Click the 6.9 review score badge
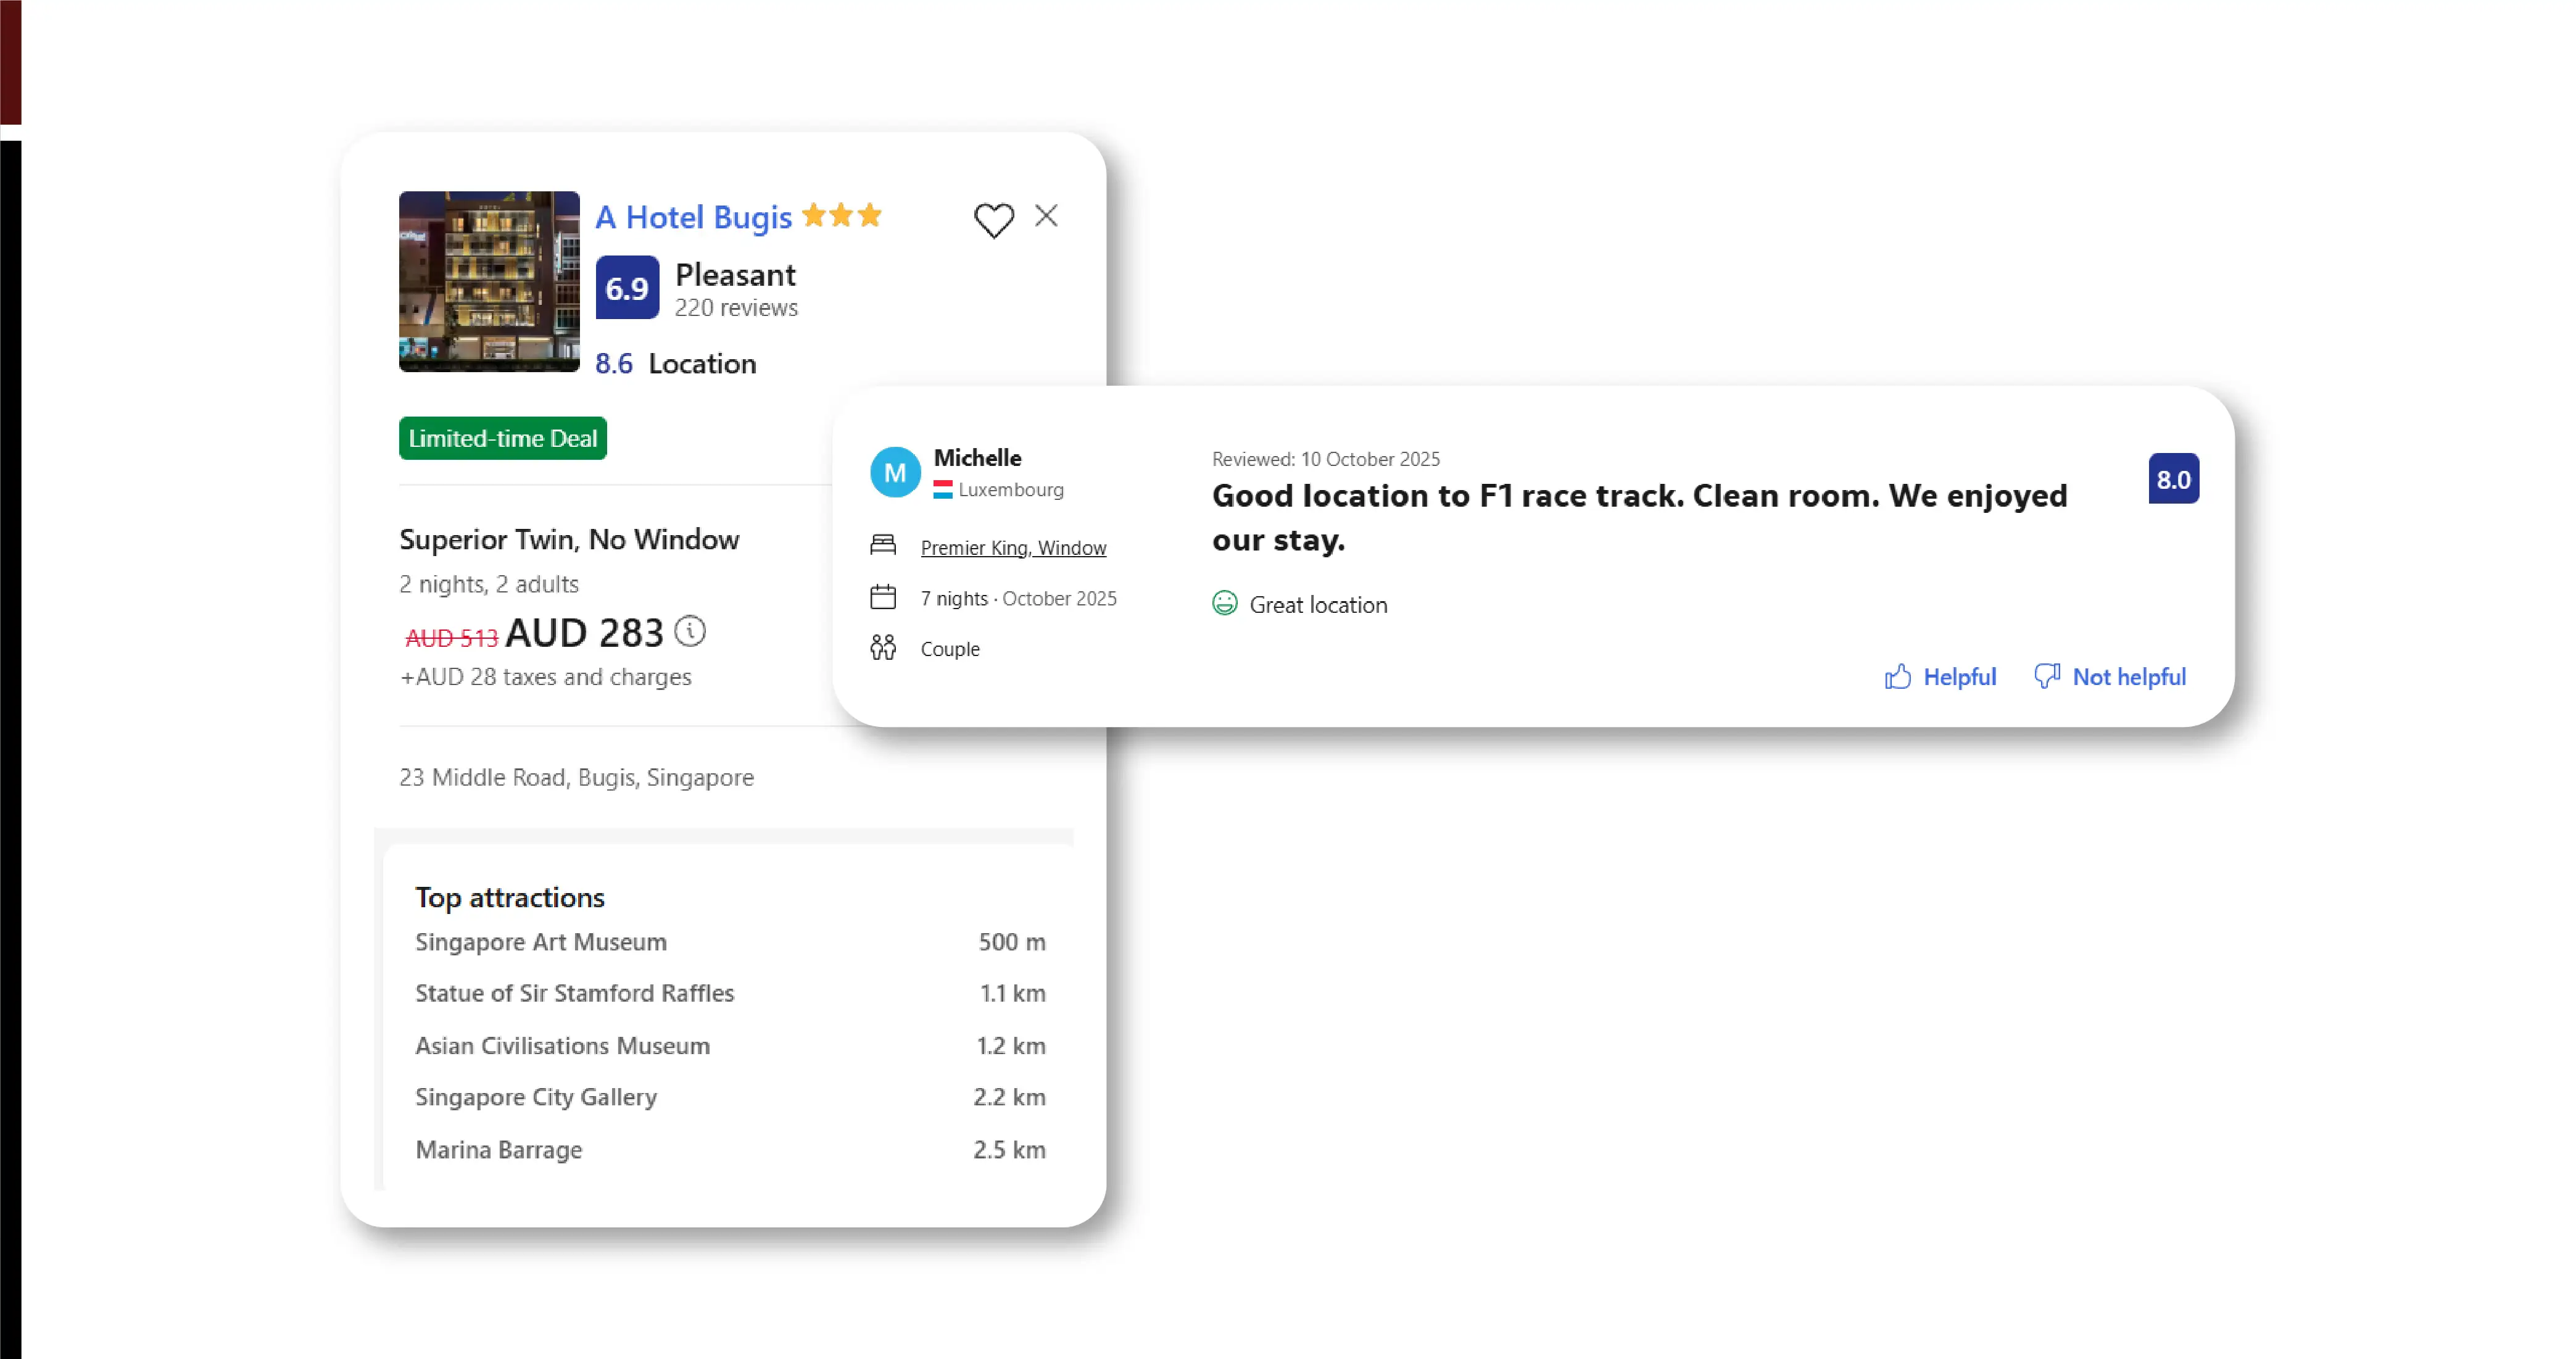 (x=627, y=288)
